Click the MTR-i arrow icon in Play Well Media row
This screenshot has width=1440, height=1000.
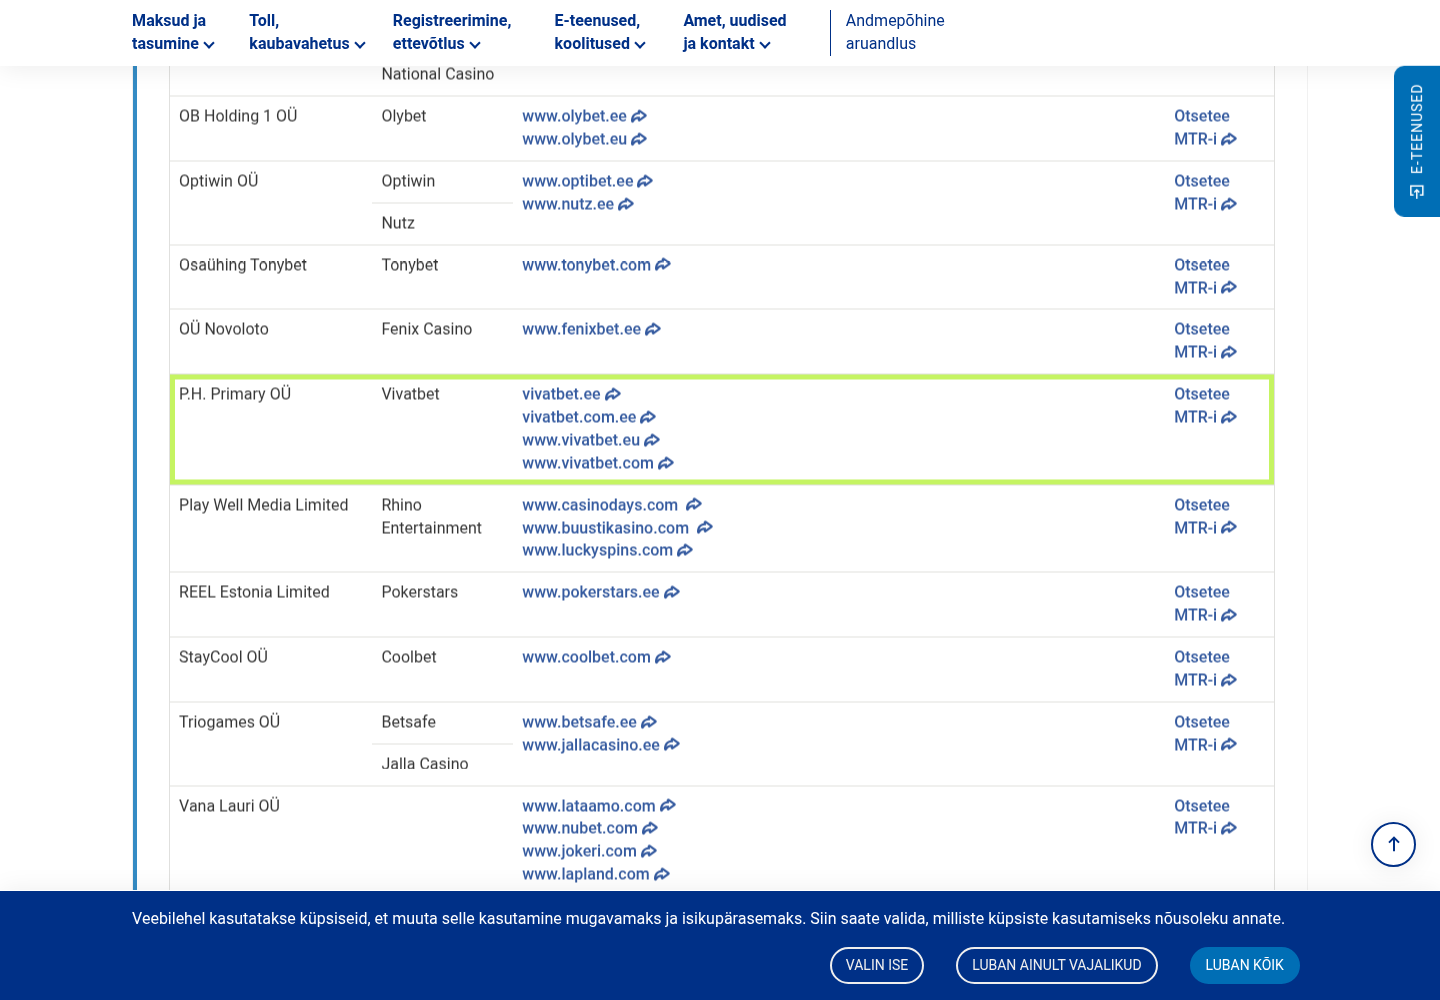pyautogui.click(x=1229, y=528)
